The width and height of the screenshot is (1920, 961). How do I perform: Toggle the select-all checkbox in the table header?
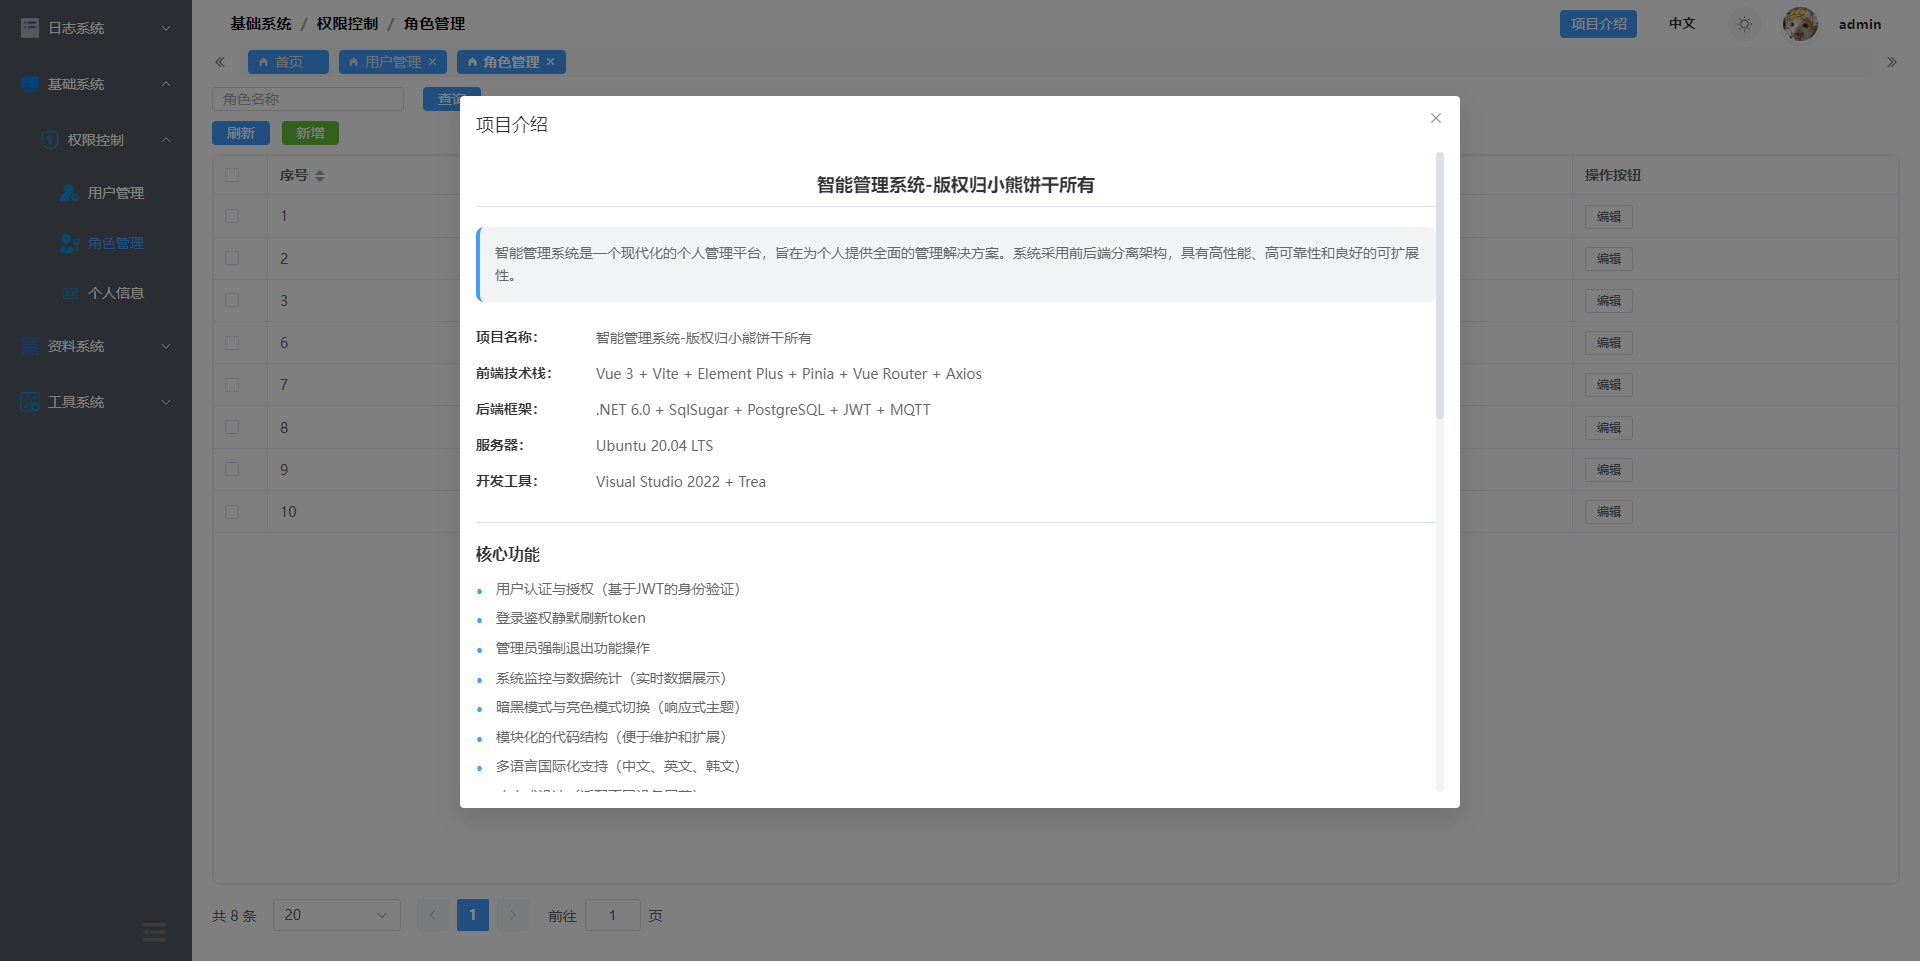[x=232, y=175]
